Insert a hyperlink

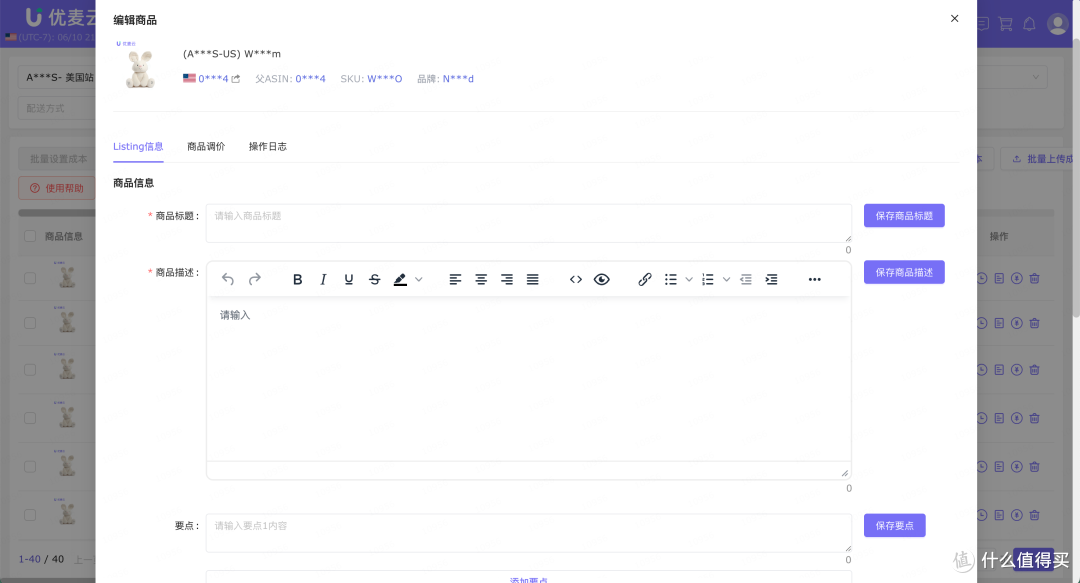645,279
